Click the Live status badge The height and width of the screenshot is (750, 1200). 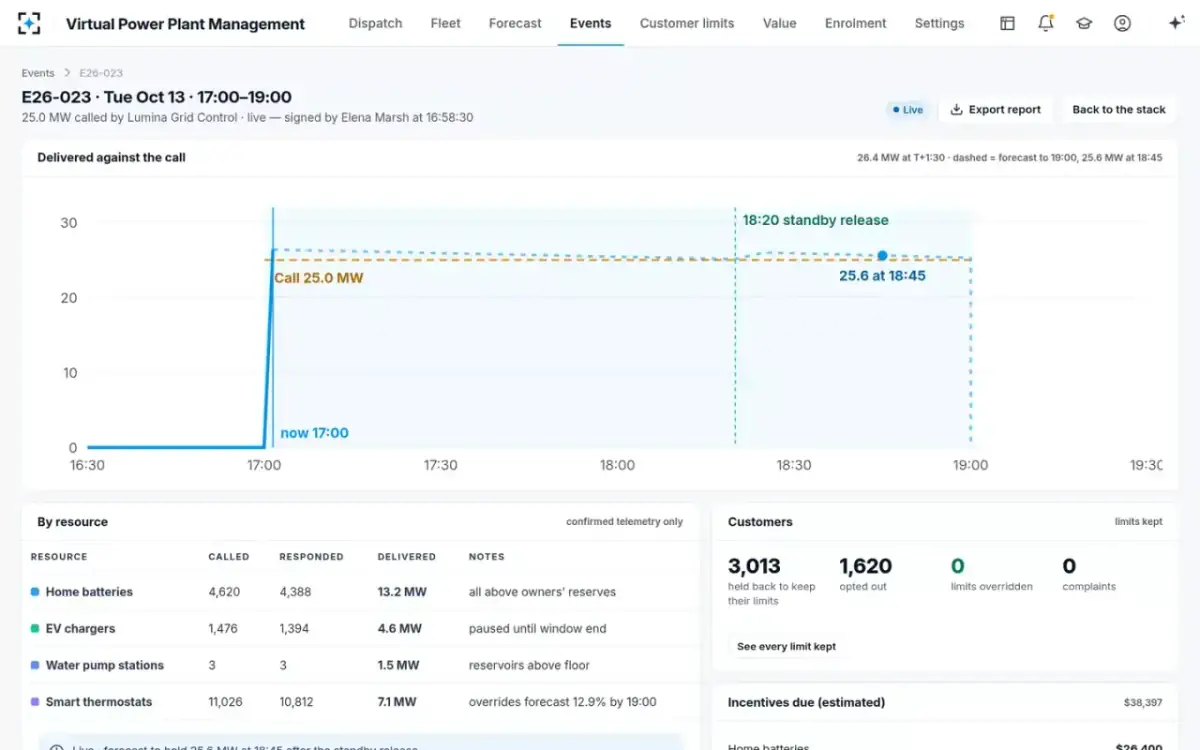point(907,110)
